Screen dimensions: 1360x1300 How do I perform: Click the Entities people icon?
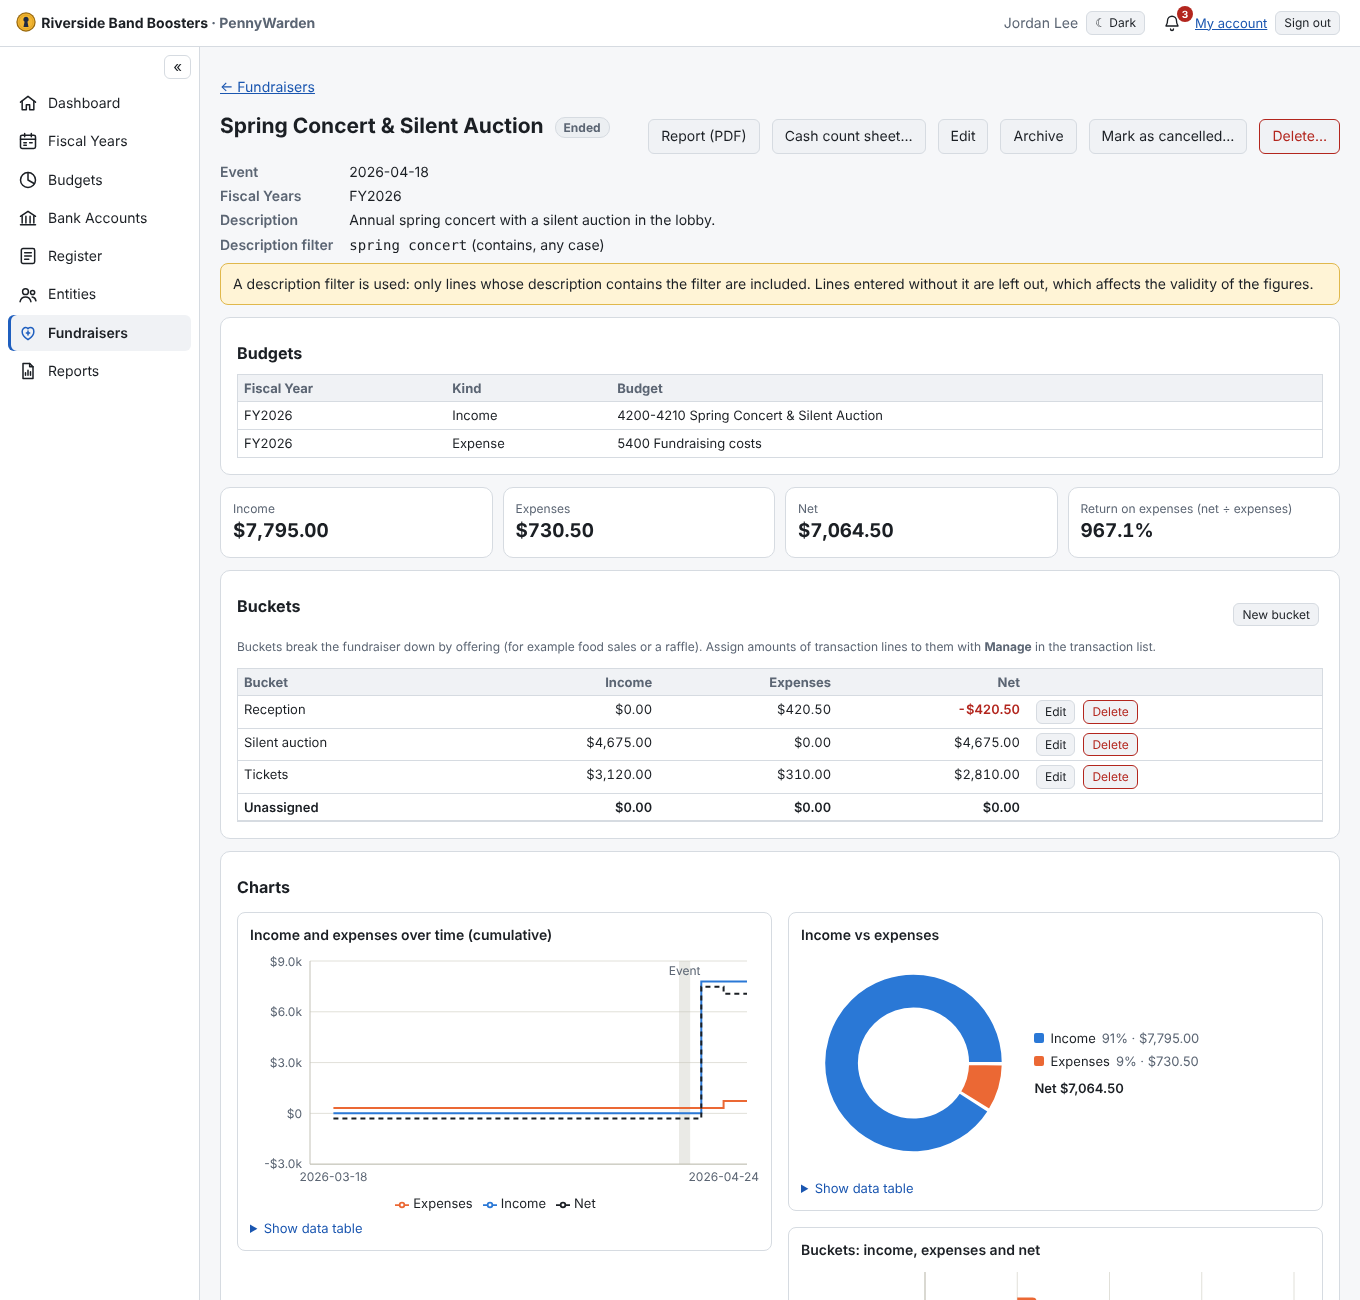coord(28,294)
